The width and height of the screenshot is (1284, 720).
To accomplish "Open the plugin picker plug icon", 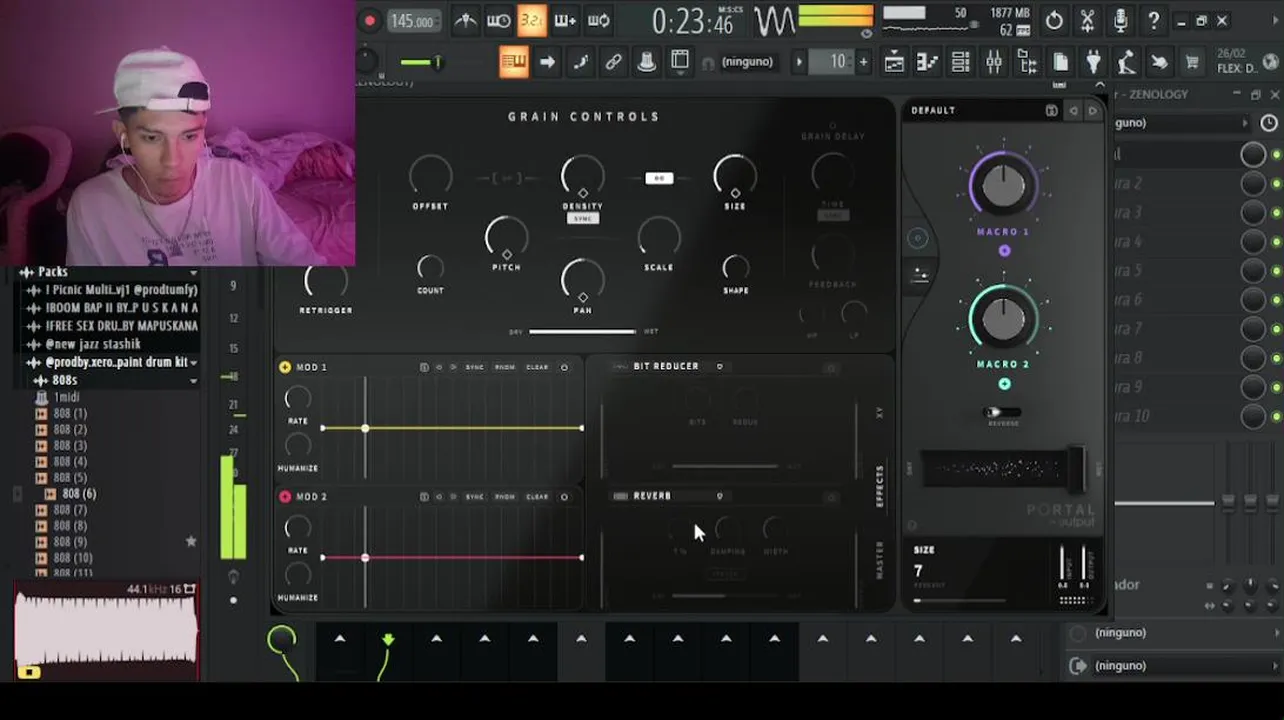I will point(1093,62).
